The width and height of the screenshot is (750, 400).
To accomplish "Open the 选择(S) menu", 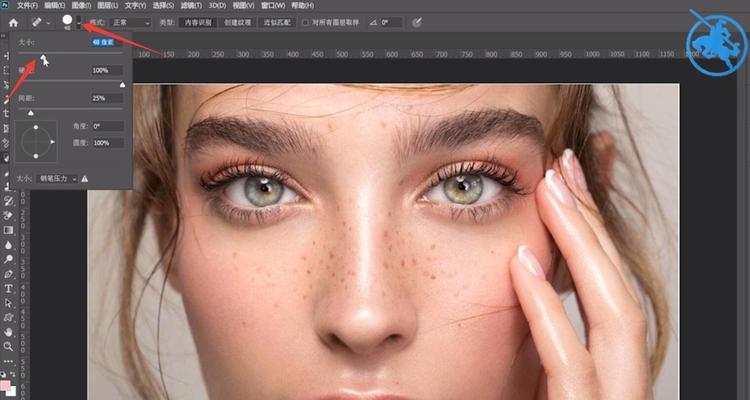I will (x=163, y=6).
